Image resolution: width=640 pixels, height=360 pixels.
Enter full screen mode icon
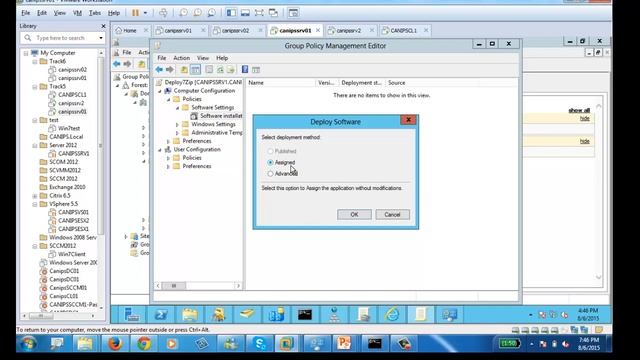(x=259, y=13)
